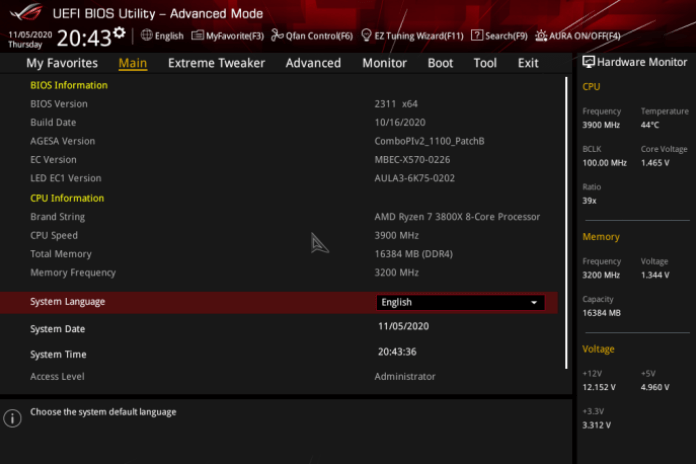The image size is (696, 464).
Task: Click memory voltage reading 1.344 V
Action: pos(655,275)
